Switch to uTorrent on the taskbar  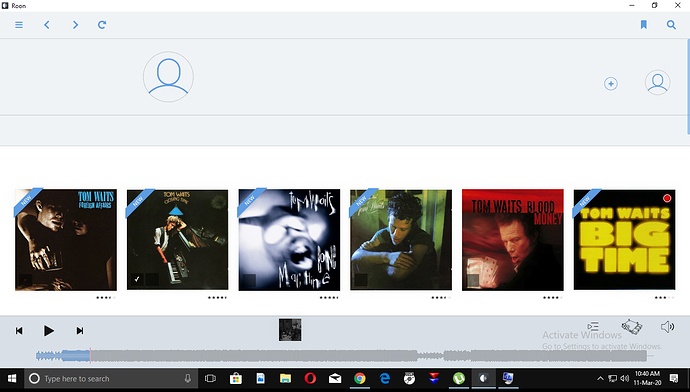point(459,378)
